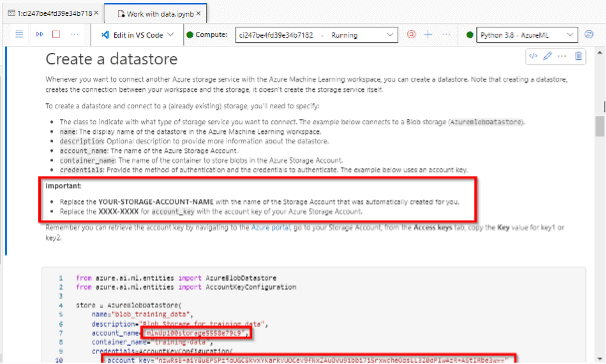The height and width of the screenshot is (364, 606).
Task: Click the account_key value in code line 10
Action: tap(331, 360)
